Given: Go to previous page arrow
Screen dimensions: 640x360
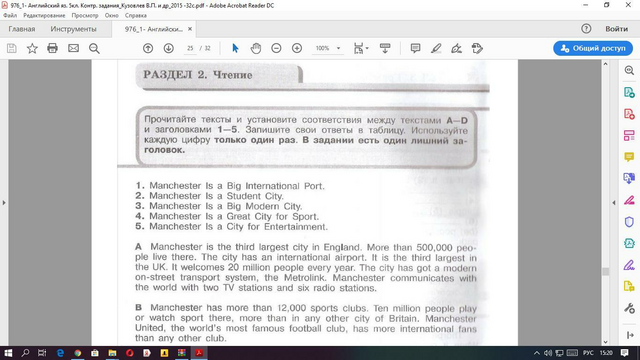Looking at the screenshot, I should coord(148,48).
